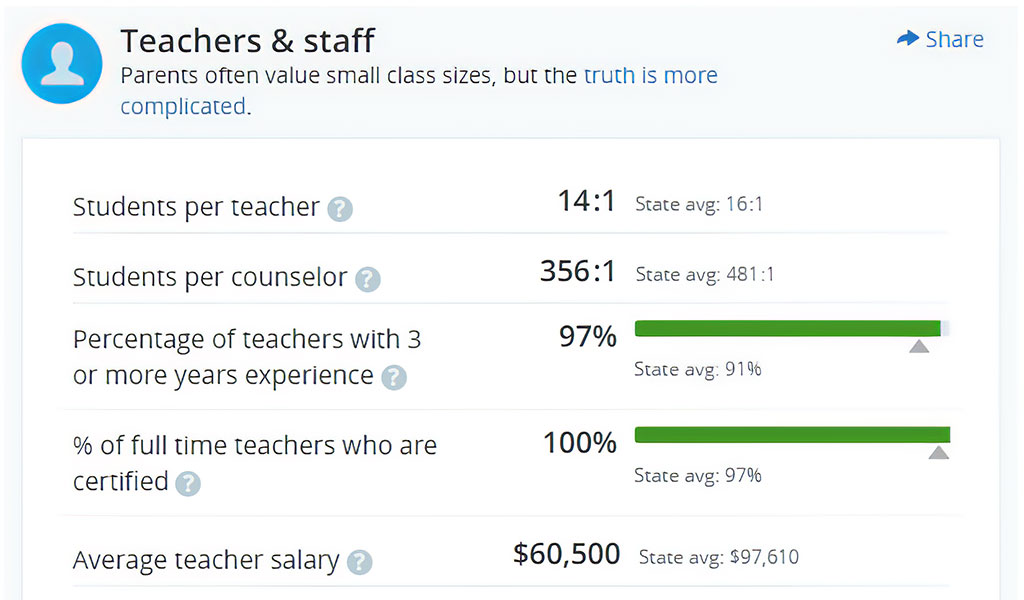Click state avg triangle marker under experience bar
Viewport: 1024px width, 600px height.
[x=919, y=346]
